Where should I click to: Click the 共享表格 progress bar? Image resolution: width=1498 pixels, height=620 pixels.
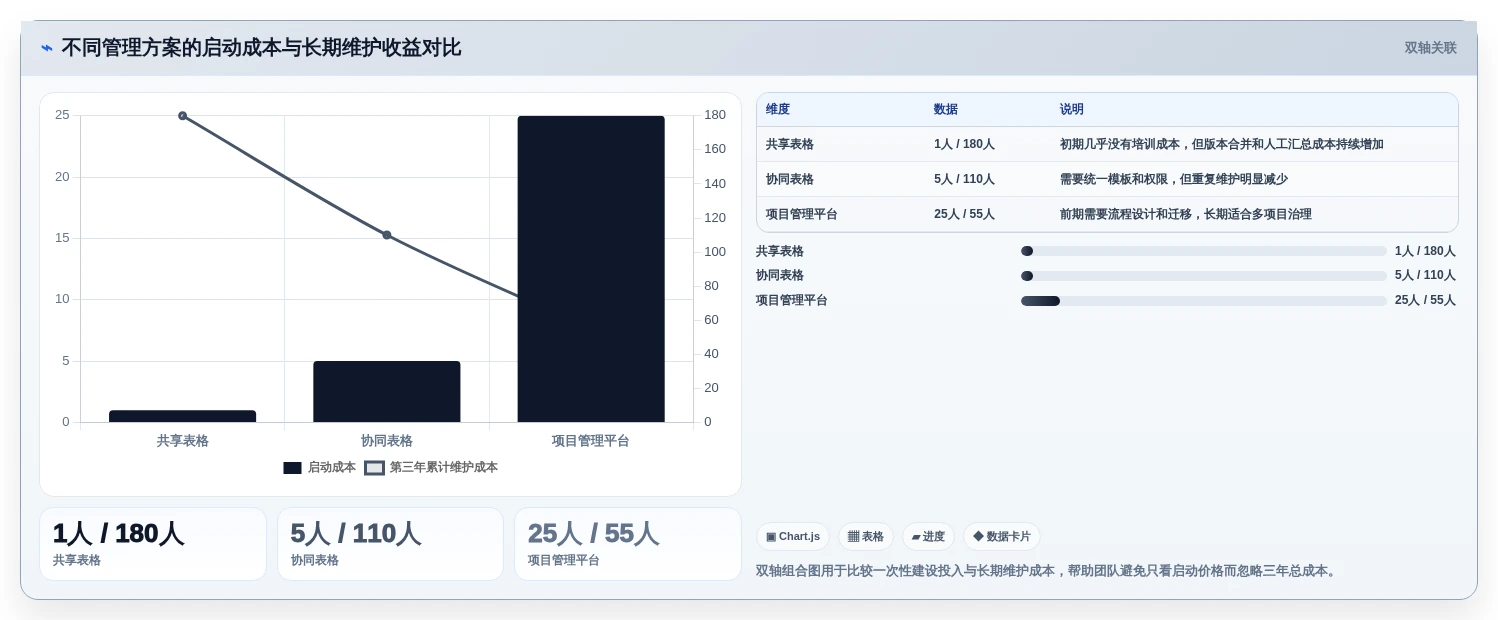pos(1204,251)
